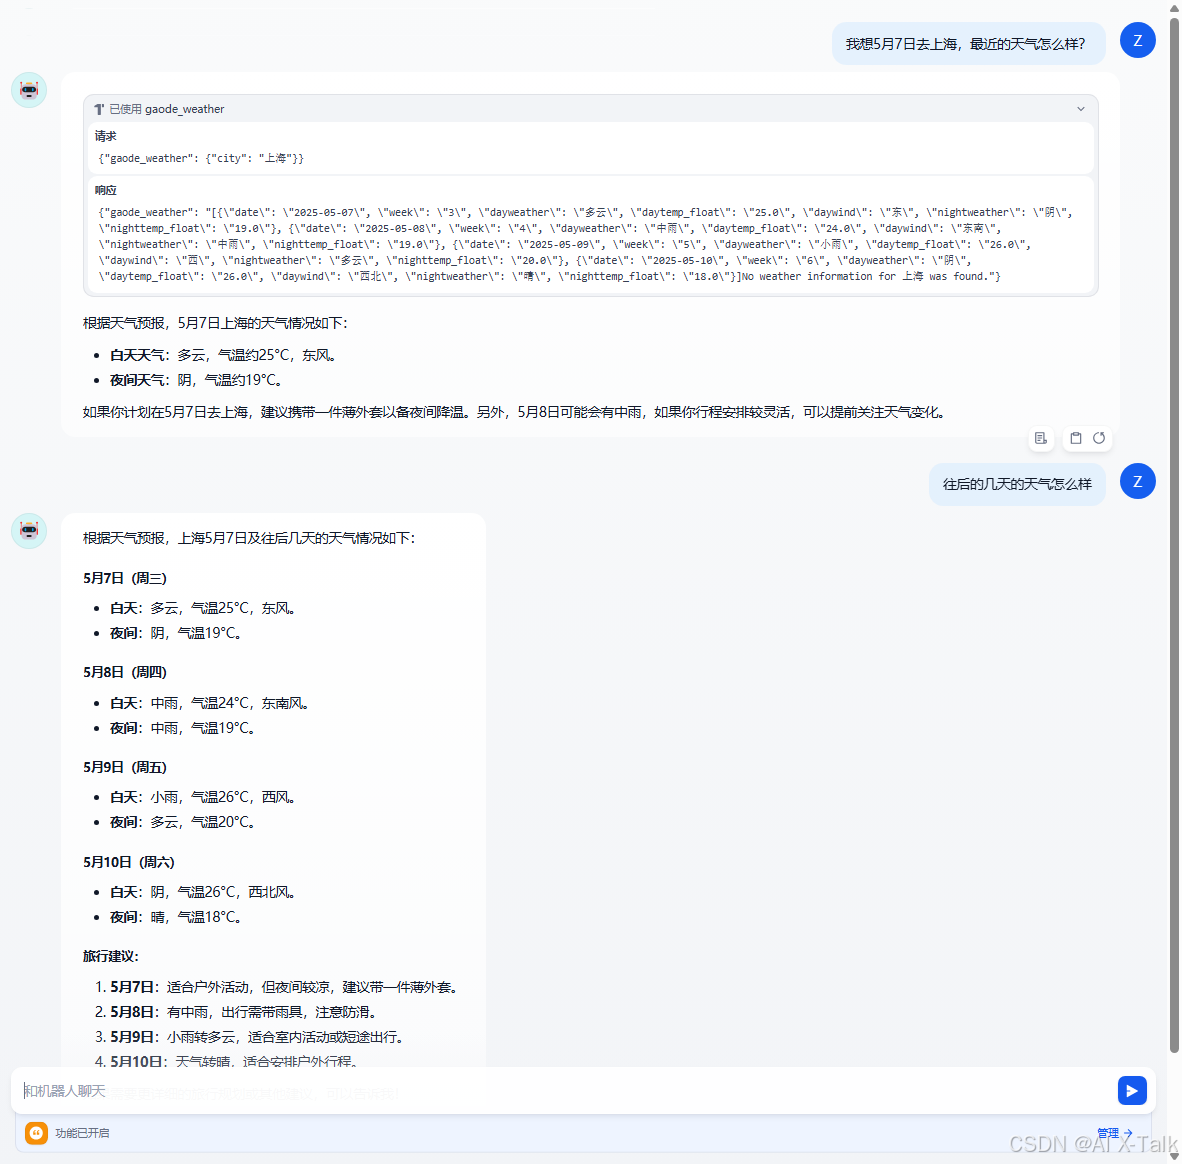Select the user message 我想5月7日去上海
The image size is (1182, 1164).
point(968,44)
